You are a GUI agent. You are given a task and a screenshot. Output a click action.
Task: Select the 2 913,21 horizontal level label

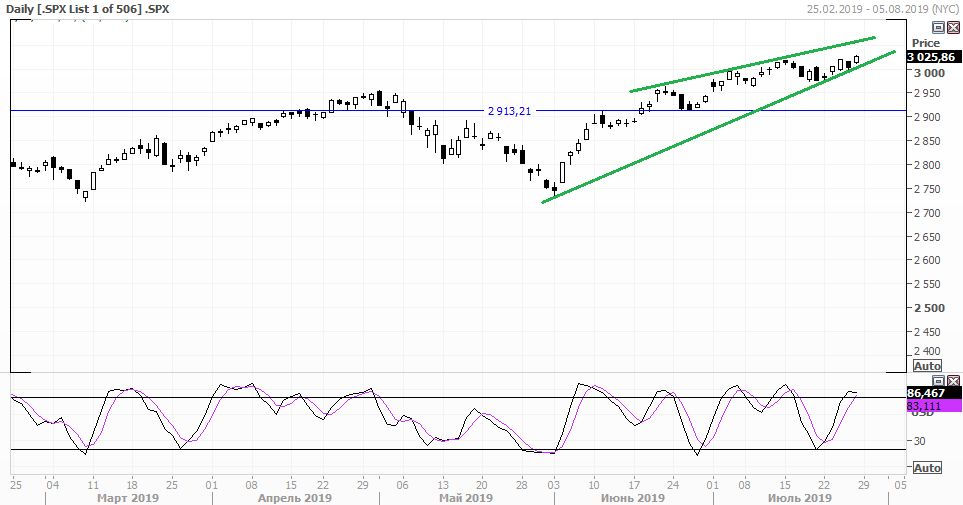[x=509, y=111]
